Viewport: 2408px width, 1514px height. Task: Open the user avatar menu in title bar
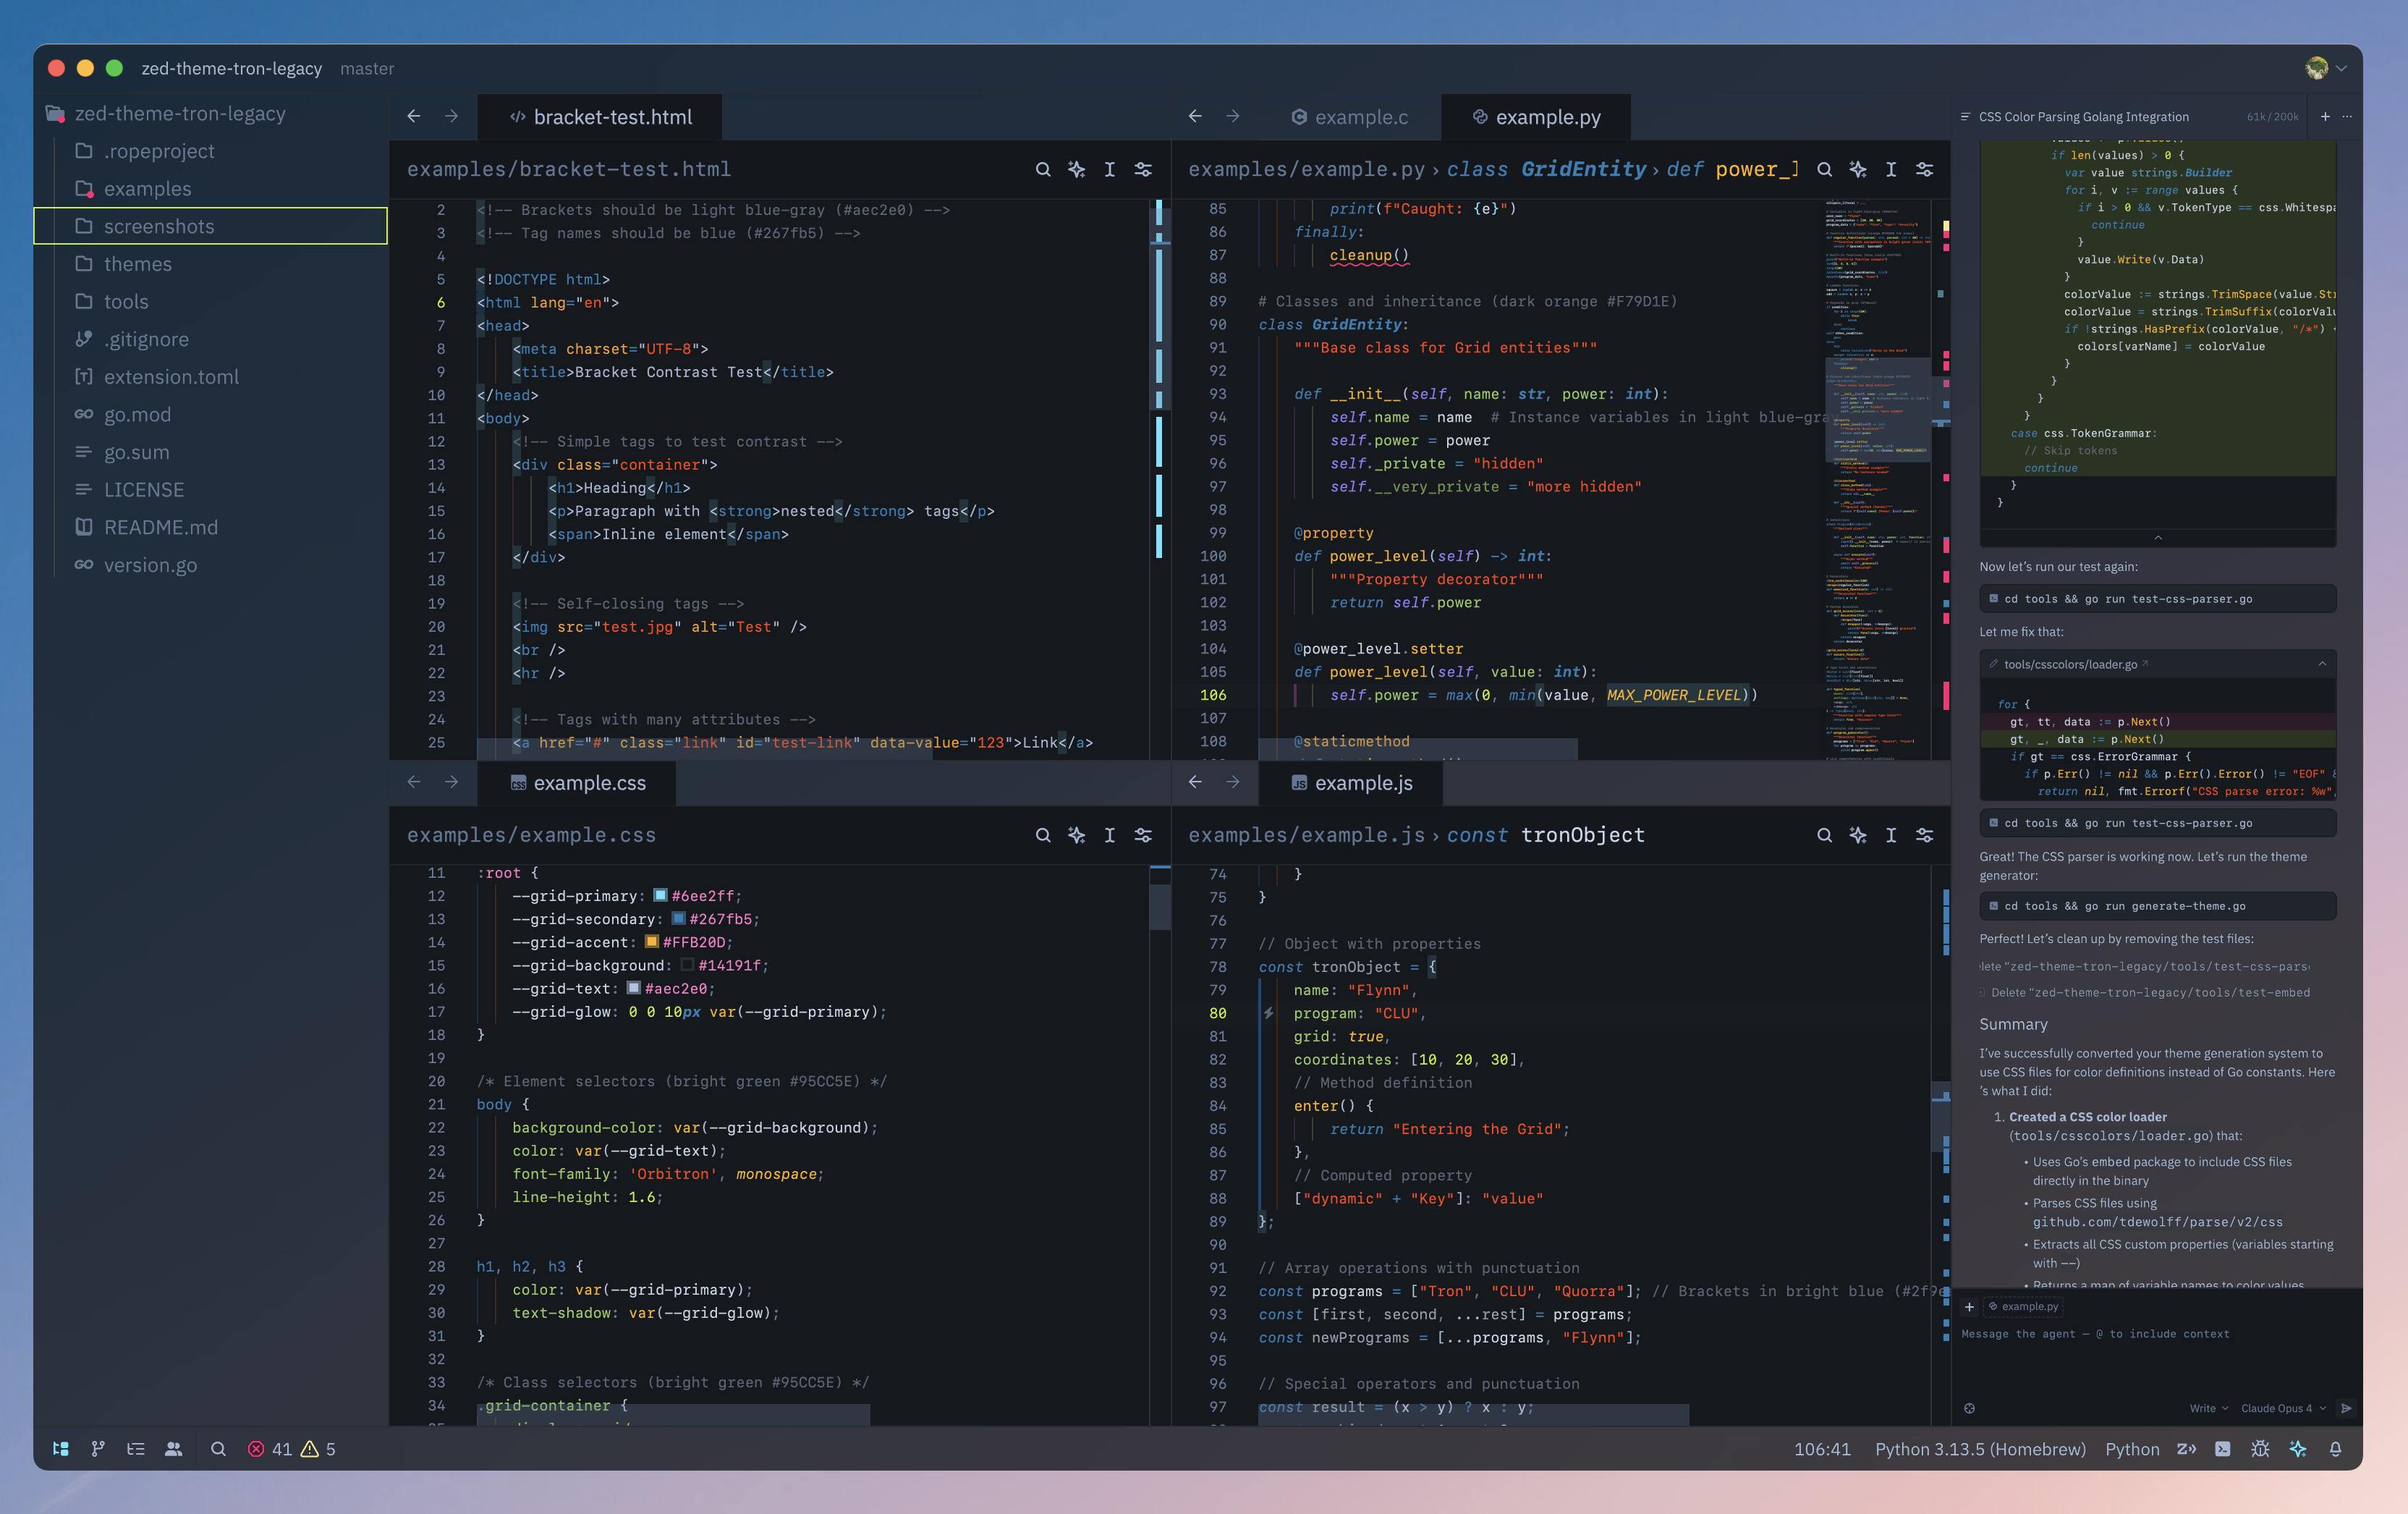click(2326, 68)
